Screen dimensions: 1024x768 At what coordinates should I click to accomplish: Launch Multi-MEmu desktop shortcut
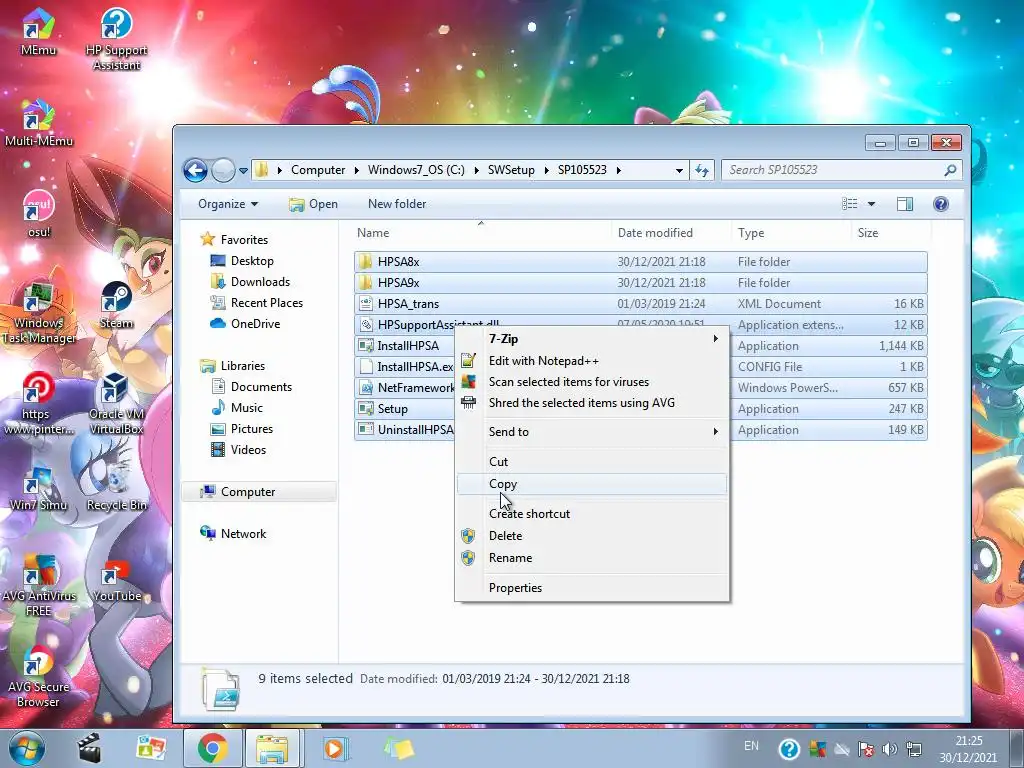tap(38, 123)
